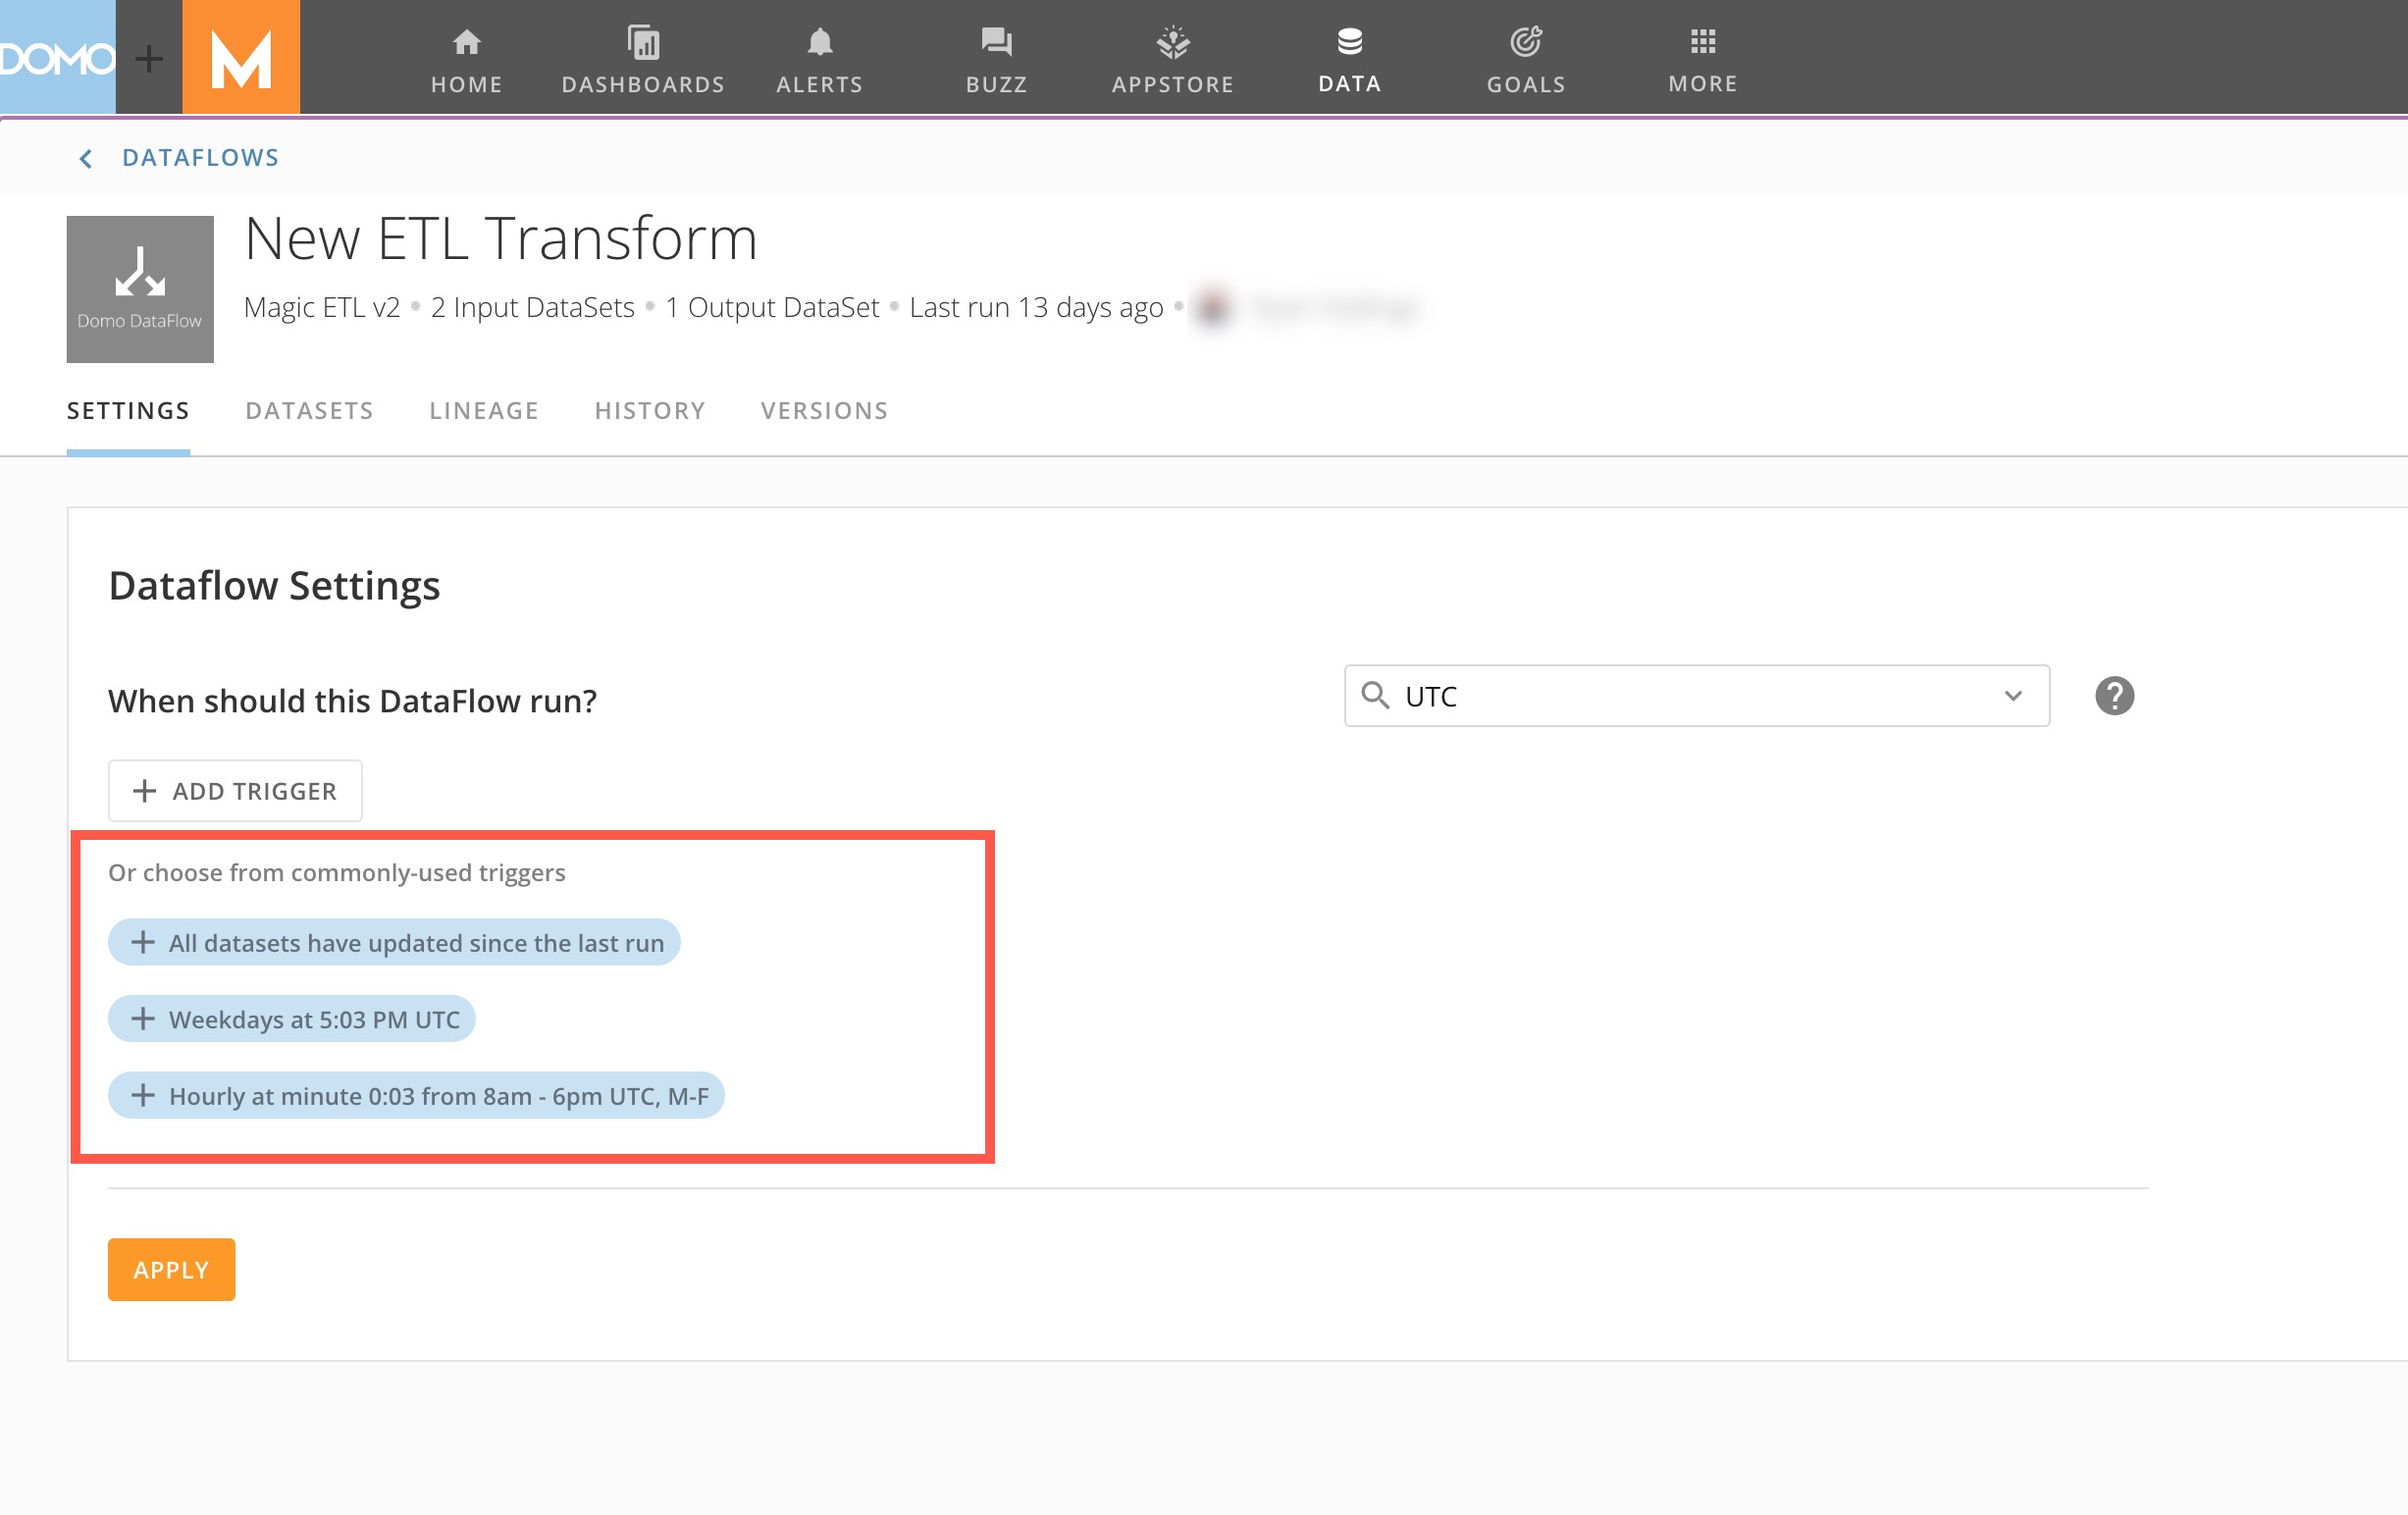Click the orange M company logo
2408x1515 pixels.
coord(241,57)
